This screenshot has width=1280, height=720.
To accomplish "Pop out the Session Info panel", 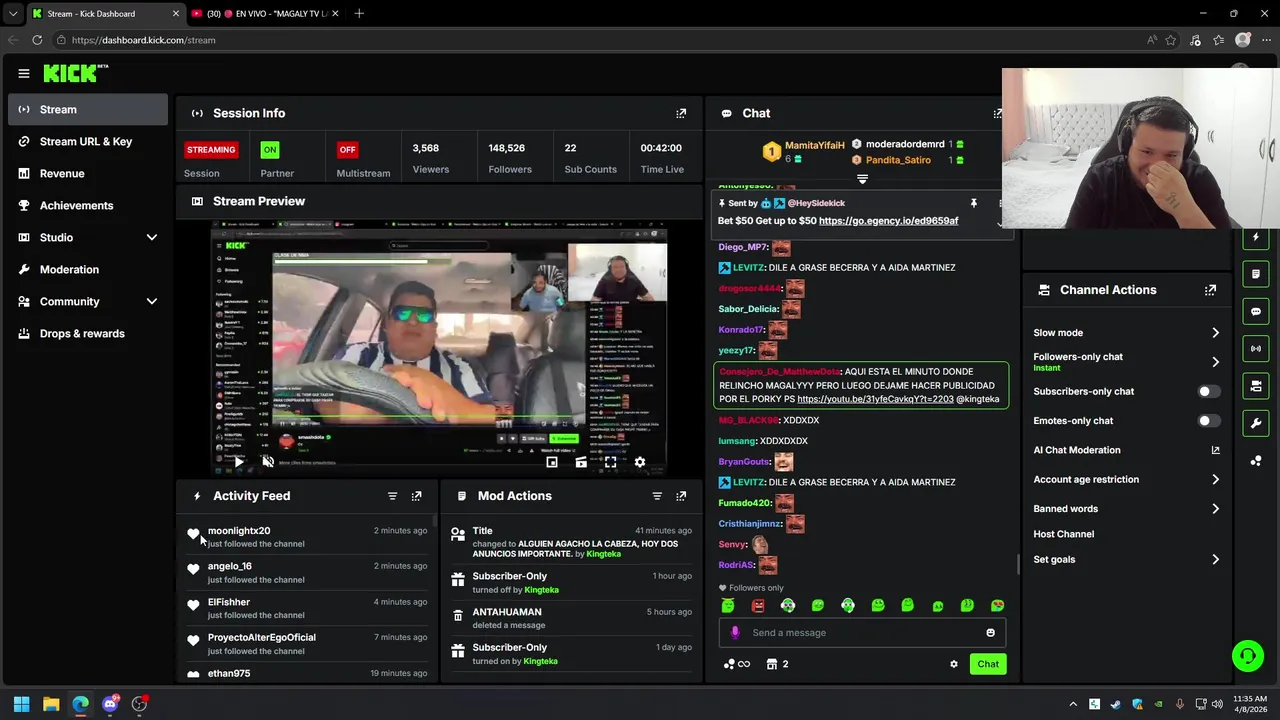I will (681, 113).
